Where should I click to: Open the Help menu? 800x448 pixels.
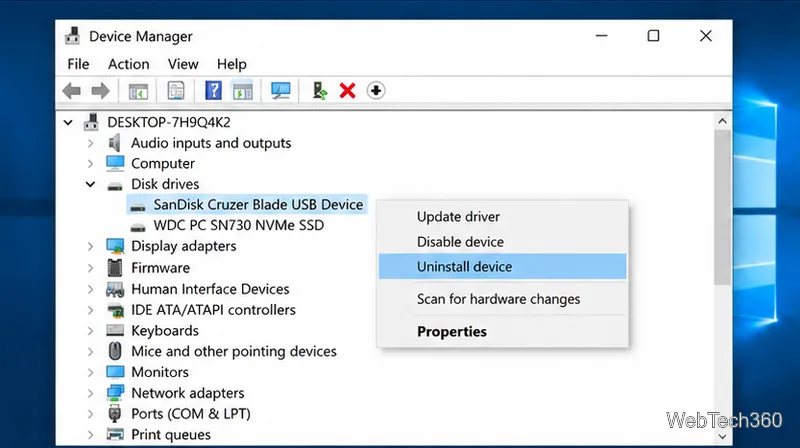[232, 64]
